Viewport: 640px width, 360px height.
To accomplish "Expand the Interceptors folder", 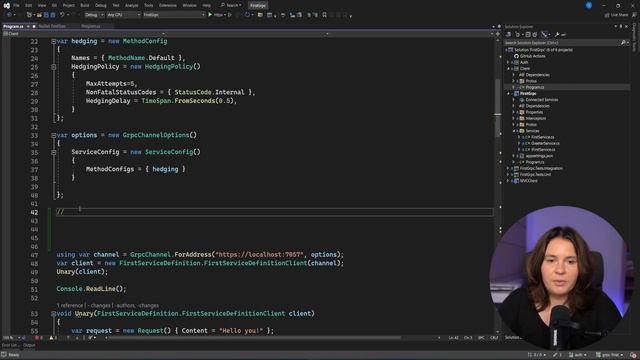I will pos(514,118).
